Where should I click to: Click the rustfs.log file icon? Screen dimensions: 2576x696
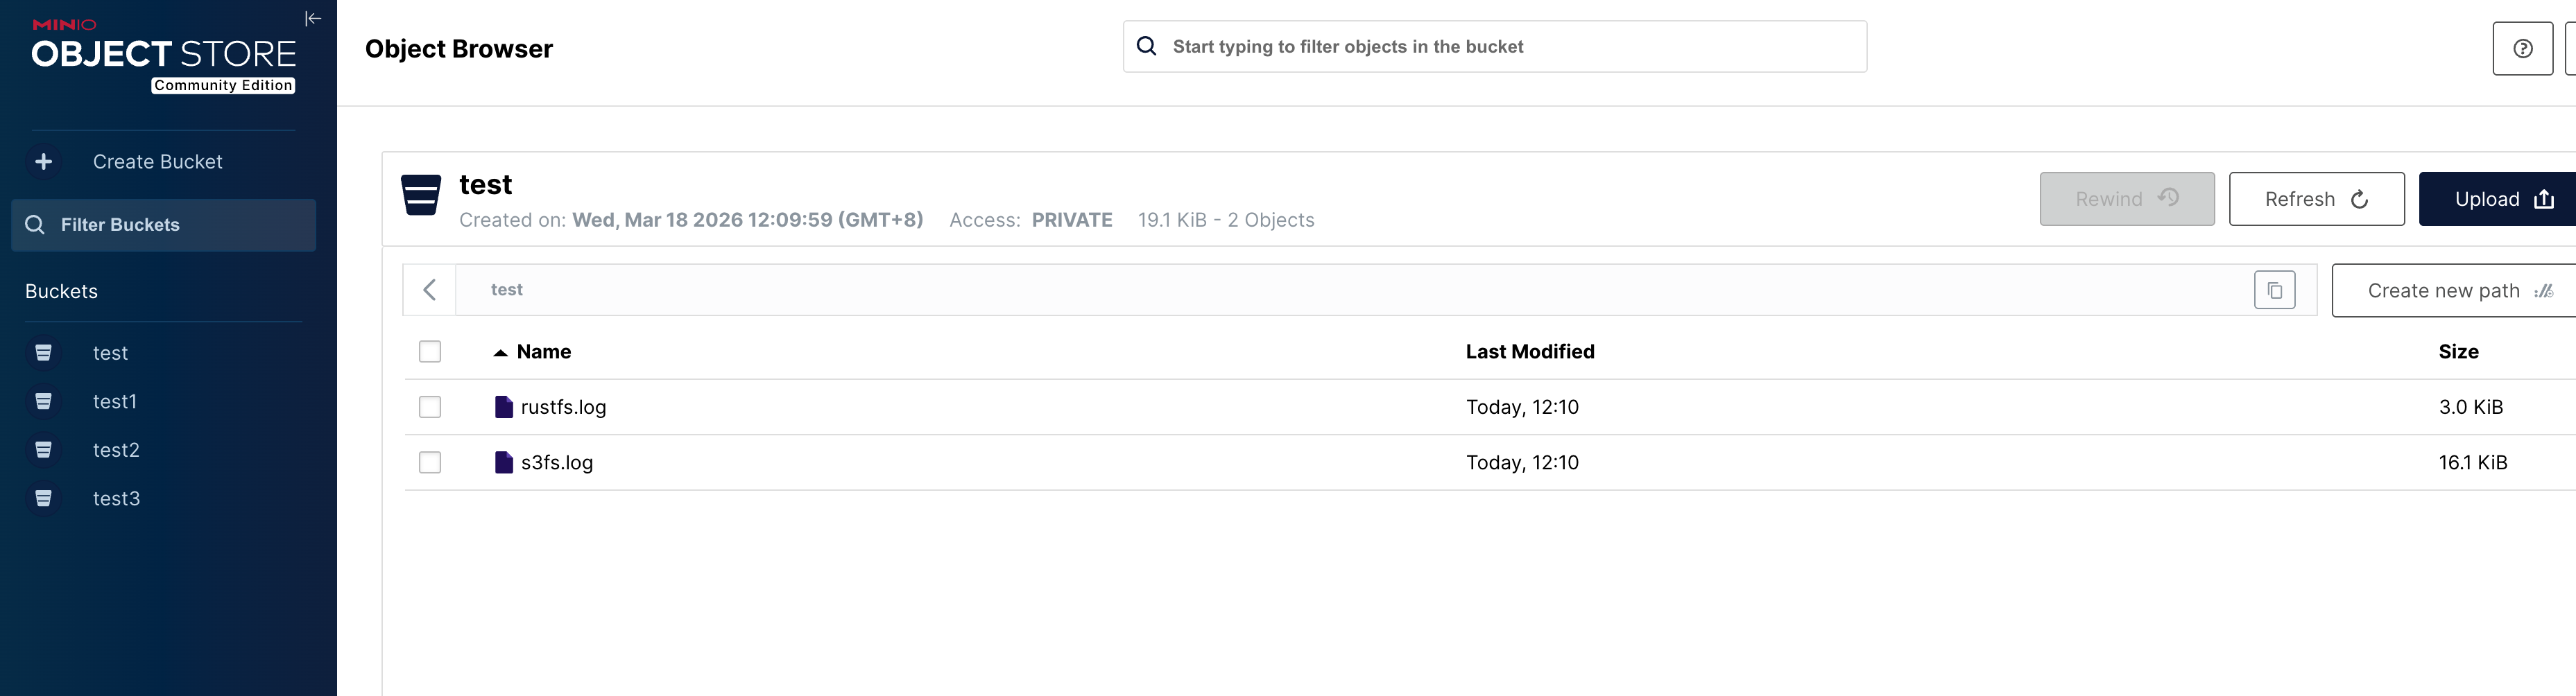[x=504, y=407]
